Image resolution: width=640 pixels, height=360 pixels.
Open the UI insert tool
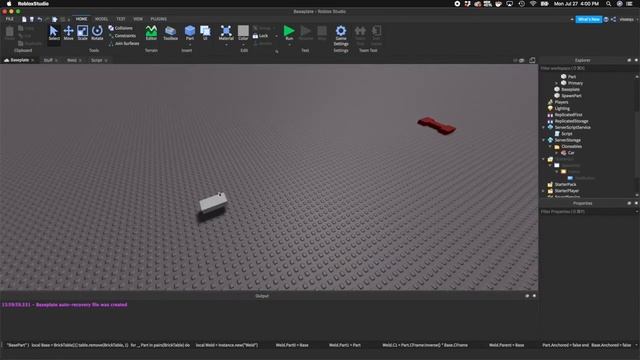tap(205, 33)
